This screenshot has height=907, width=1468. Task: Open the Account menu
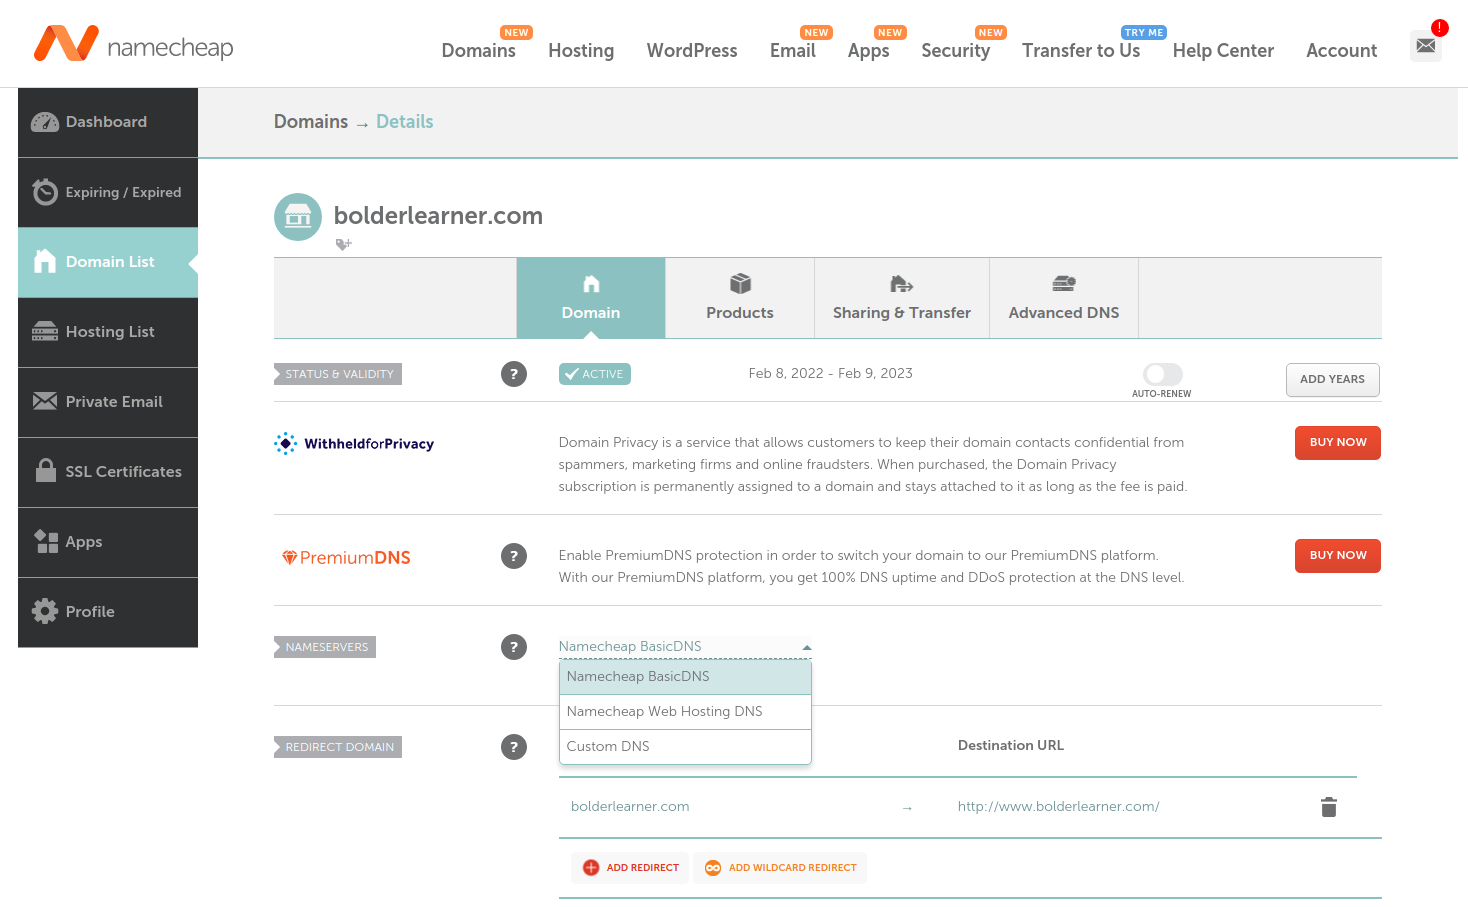1342,51
